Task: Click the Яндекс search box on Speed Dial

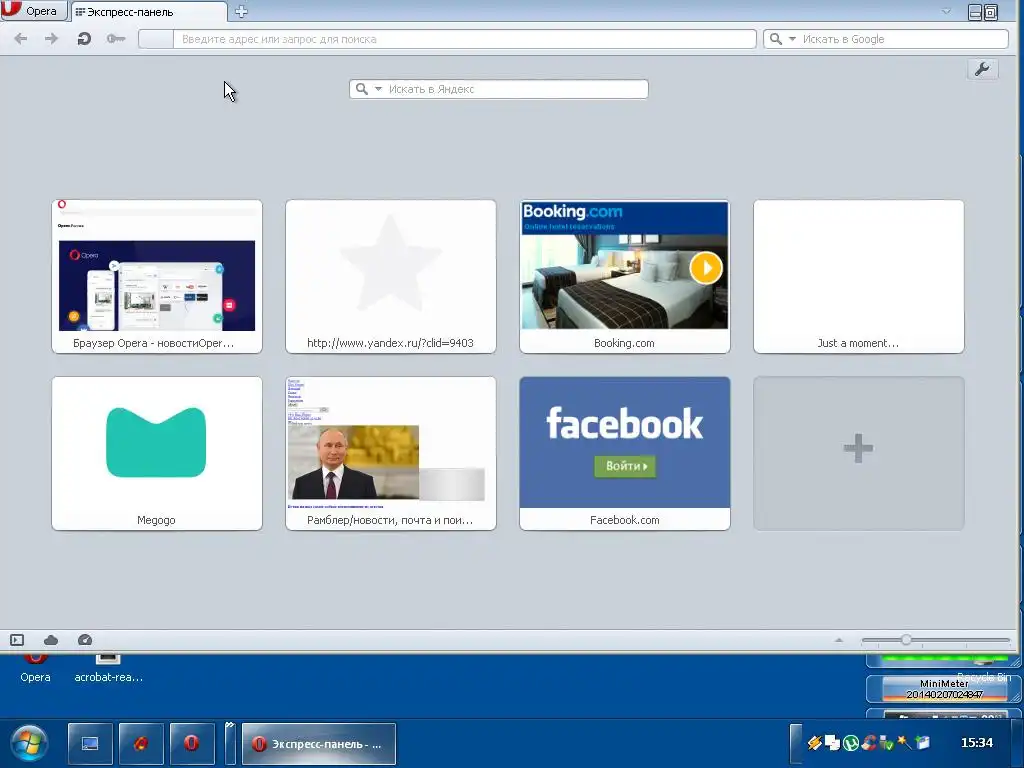Action: pyautogui.click(x=499, y=89)
